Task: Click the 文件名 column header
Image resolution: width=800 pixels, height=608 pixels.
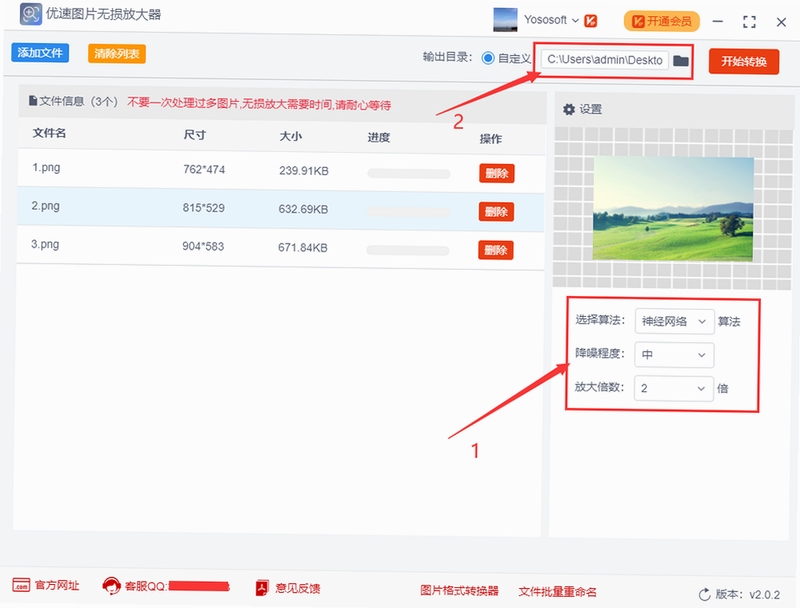Action: coord(49,133)
